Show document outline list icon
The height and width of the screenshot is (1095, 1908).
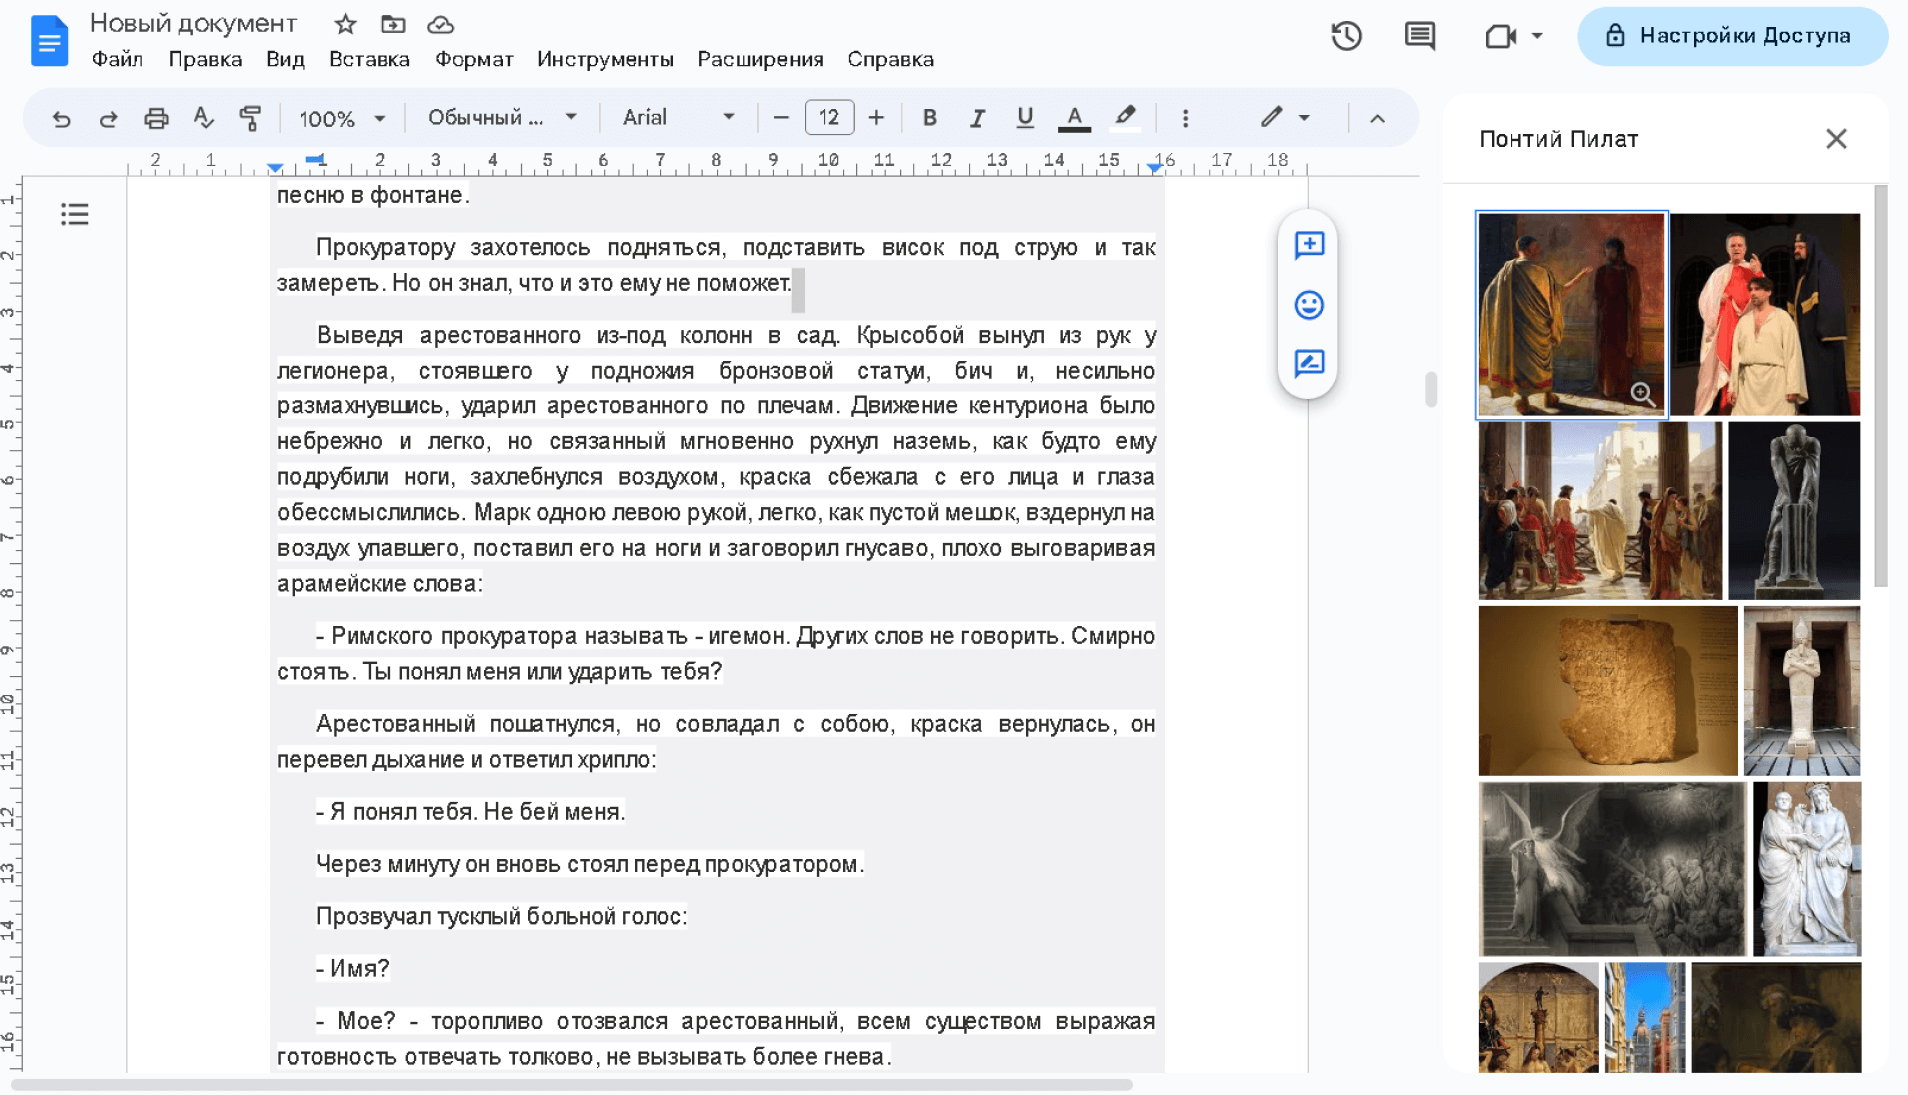tap(74, 214)
